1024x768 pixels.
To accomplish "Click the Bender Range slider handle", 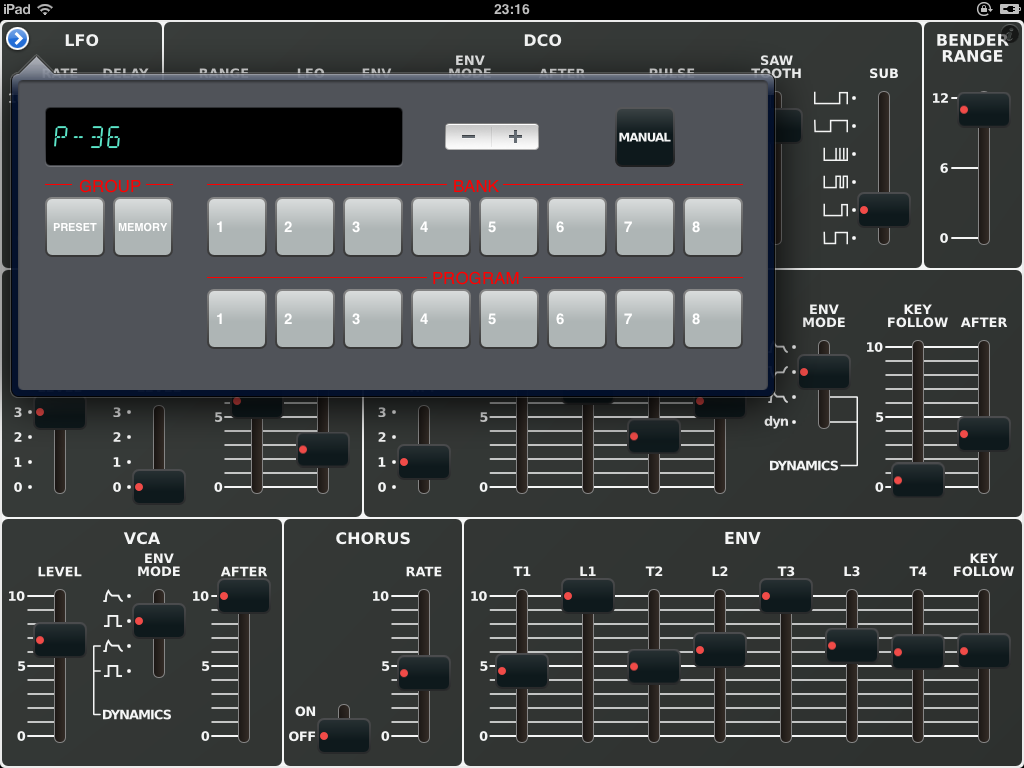I will pos(984,109).
